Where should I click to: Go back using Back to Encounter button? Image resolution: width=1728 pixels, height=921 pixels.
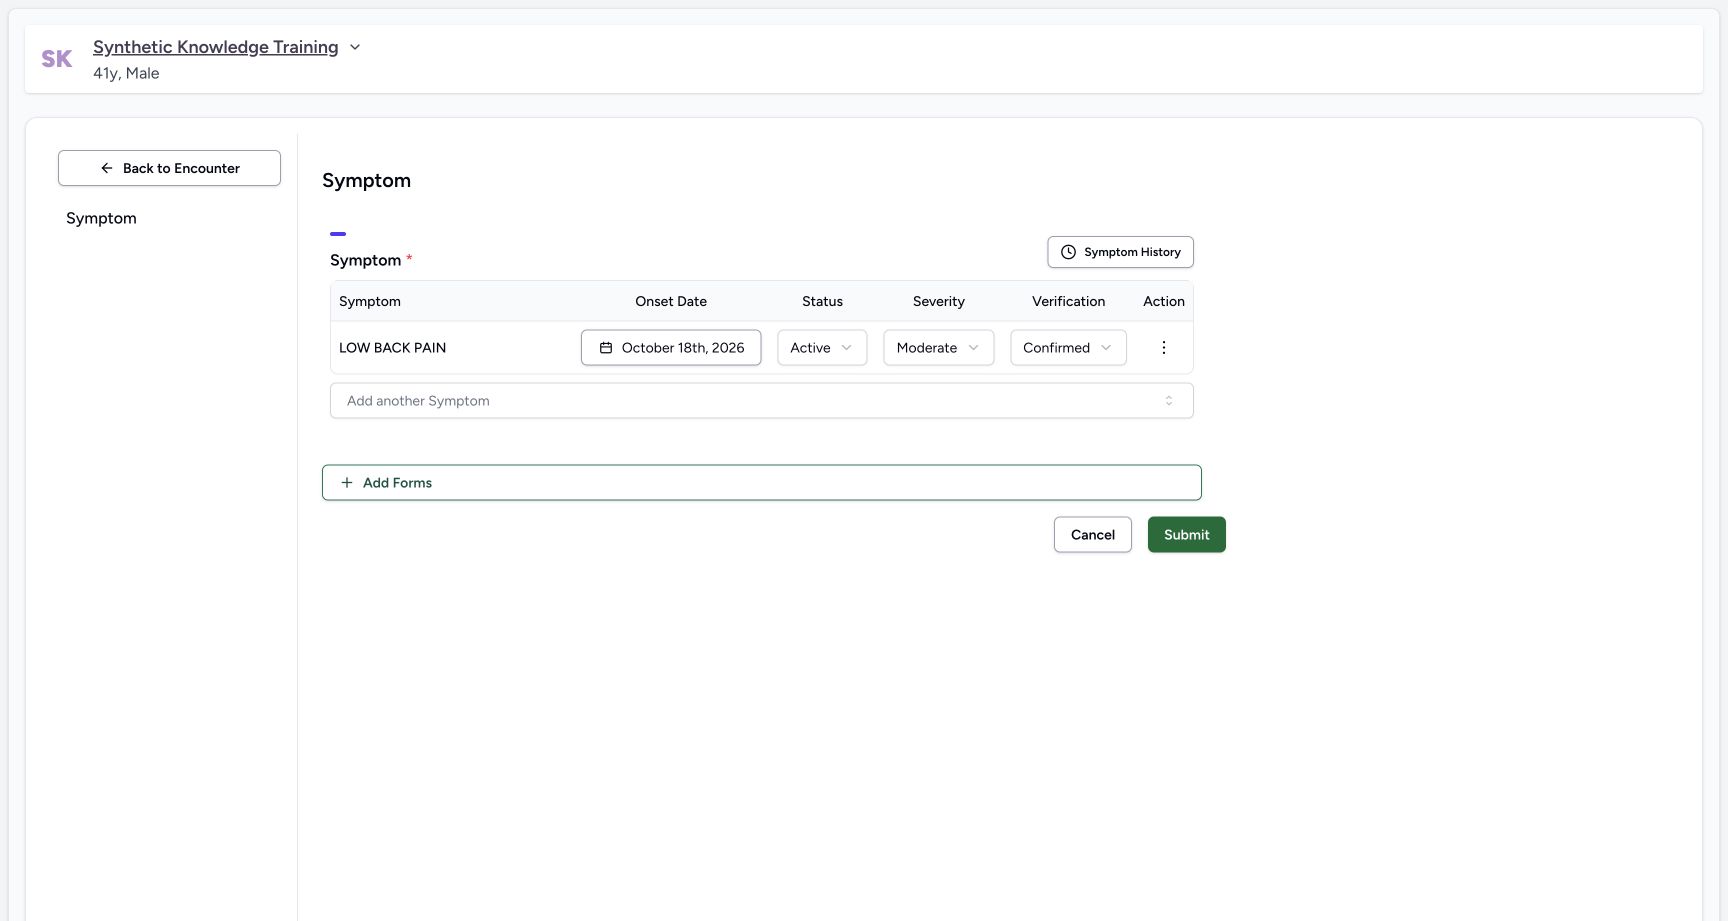click(x=169, y=168)
